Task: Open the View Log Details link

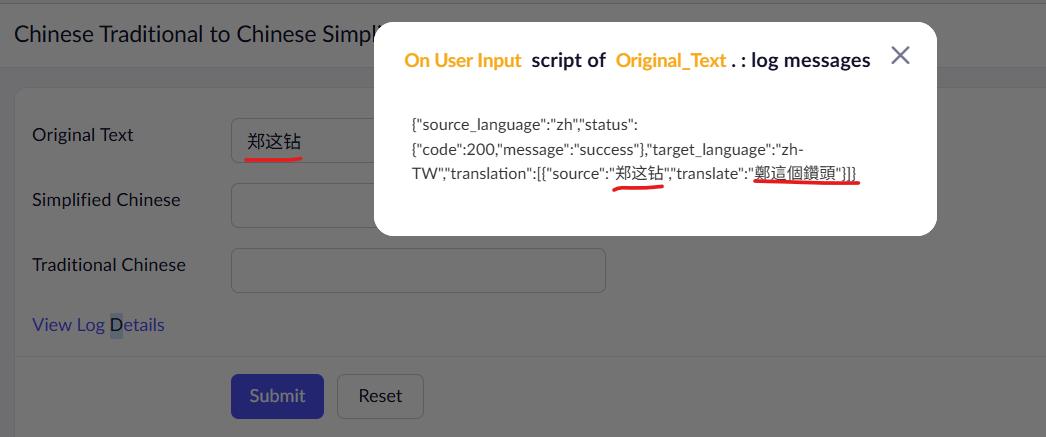Action: pos(98,325)
